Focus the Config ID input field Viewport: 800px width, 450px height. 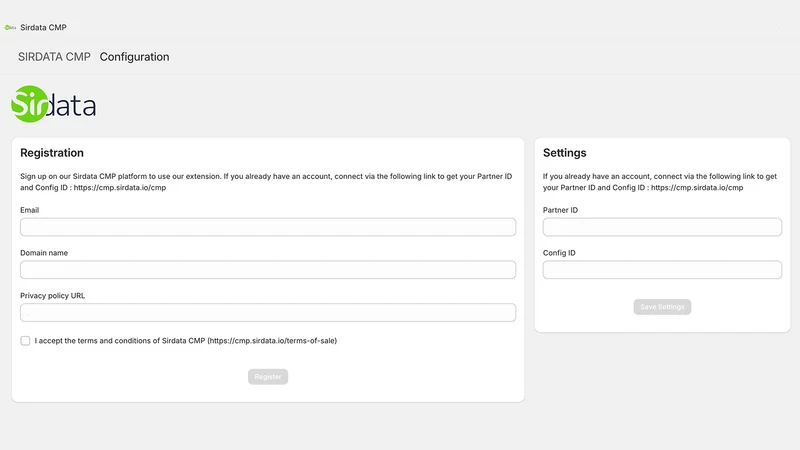(662, 270)
